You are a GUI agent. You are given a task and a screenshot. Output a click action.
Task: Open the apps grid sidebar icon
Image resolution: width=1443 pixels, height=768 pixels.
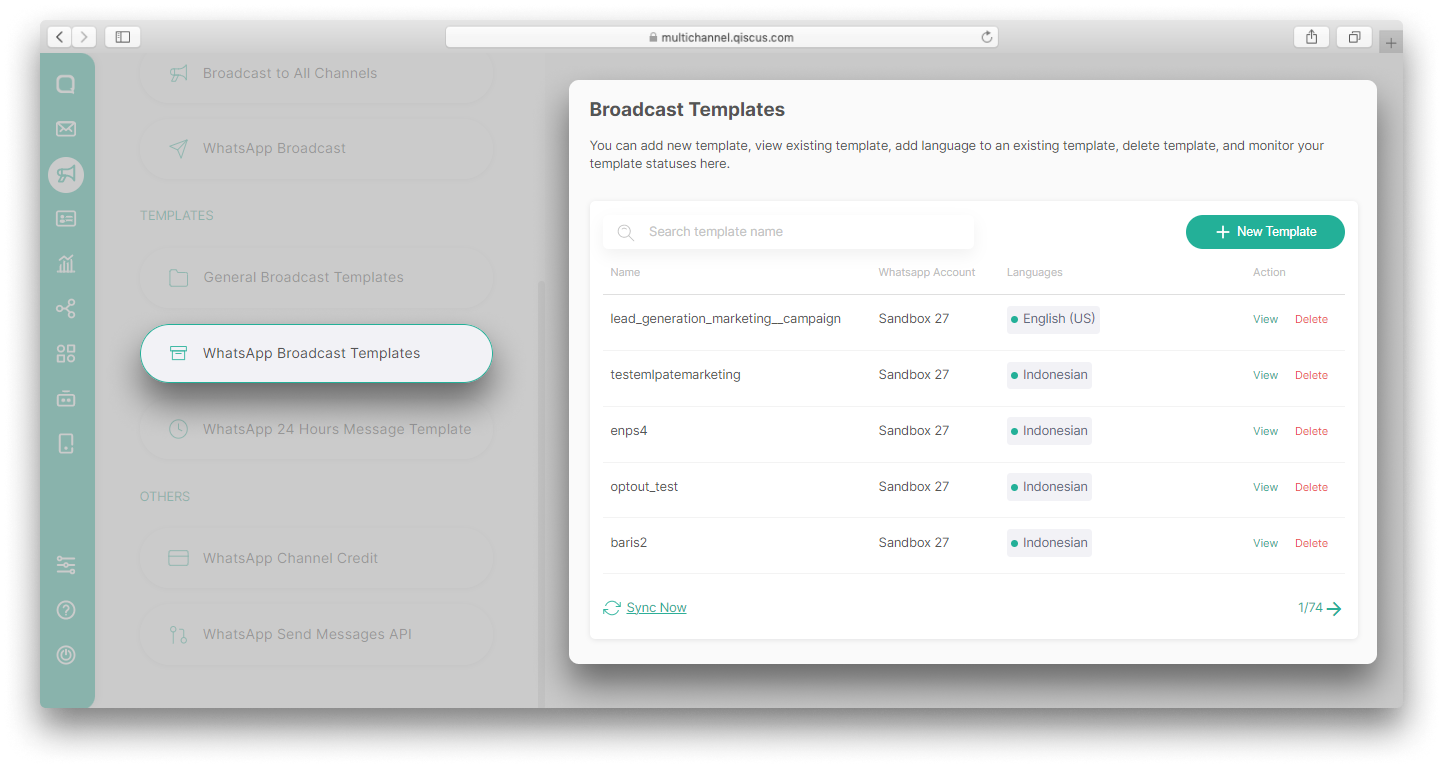(x=66, y=354)
